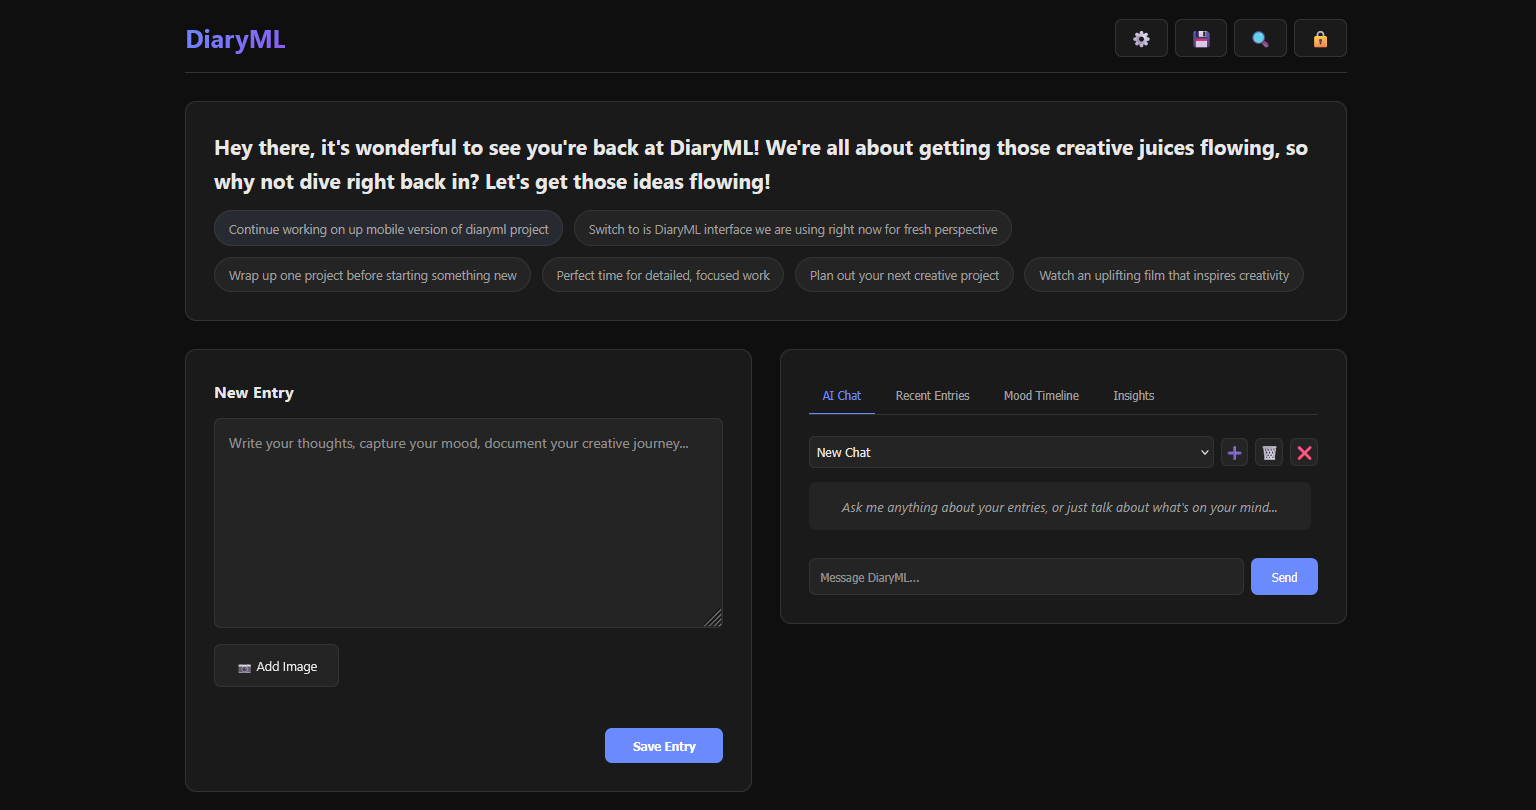Click the lock icon for privacy
The height and width of the screenshot is (810, 1536).
1320,38
